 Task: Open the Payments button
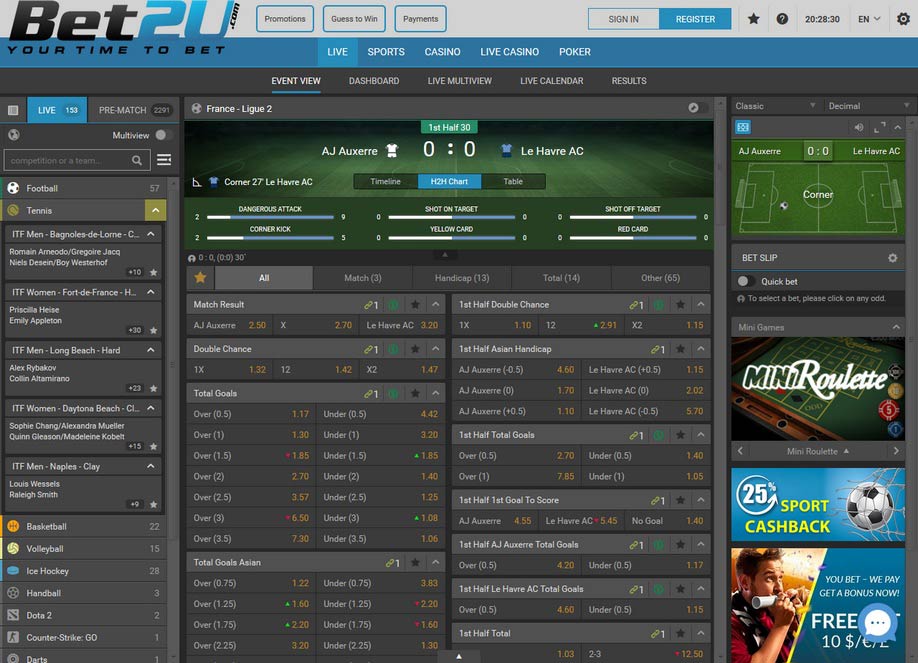pyautogui.click(x=420, y=19)
